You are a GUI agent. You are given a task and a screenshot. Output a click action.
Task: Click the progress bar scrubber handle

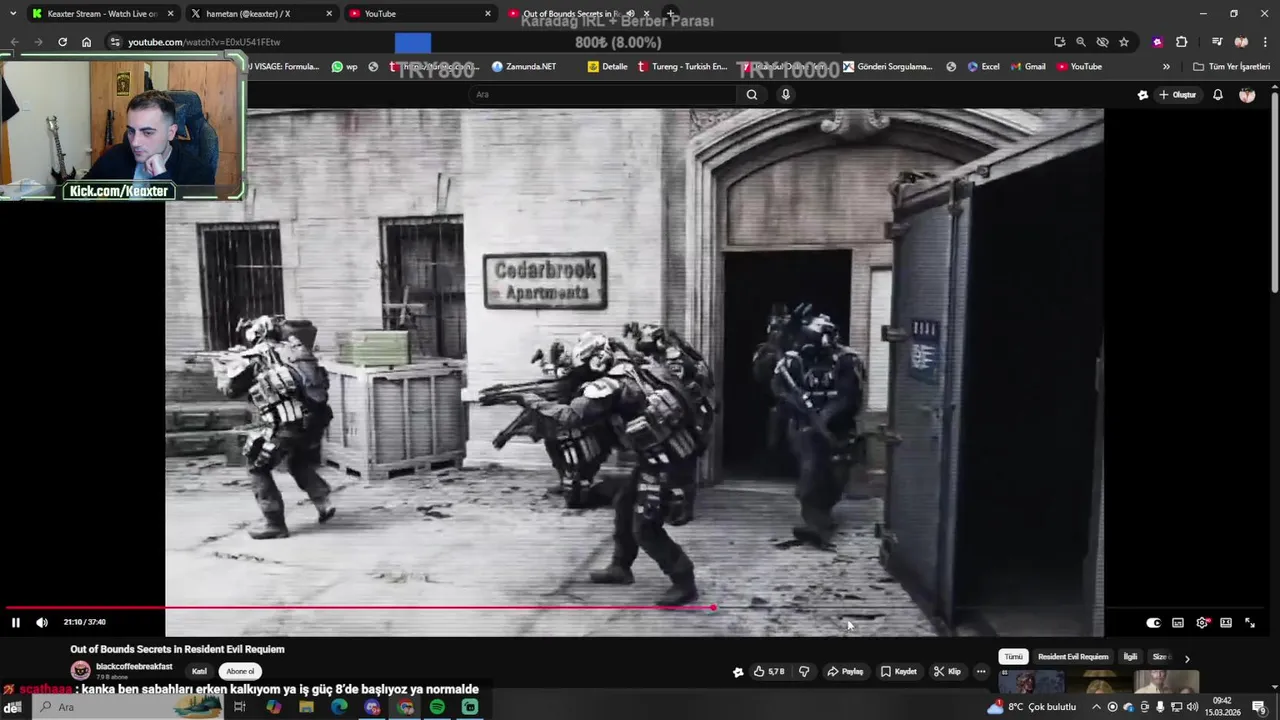713,607
